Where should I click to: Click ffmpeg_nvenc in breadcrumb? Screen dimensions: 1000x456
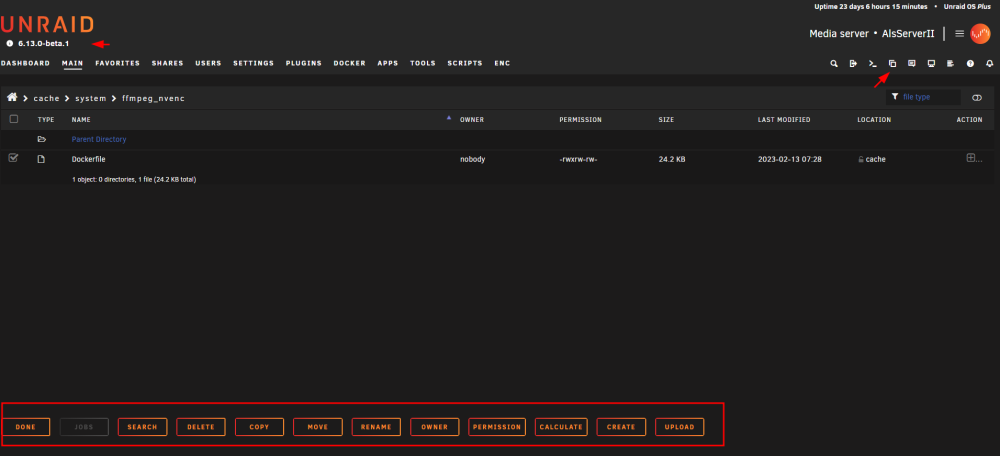point(154,98)
